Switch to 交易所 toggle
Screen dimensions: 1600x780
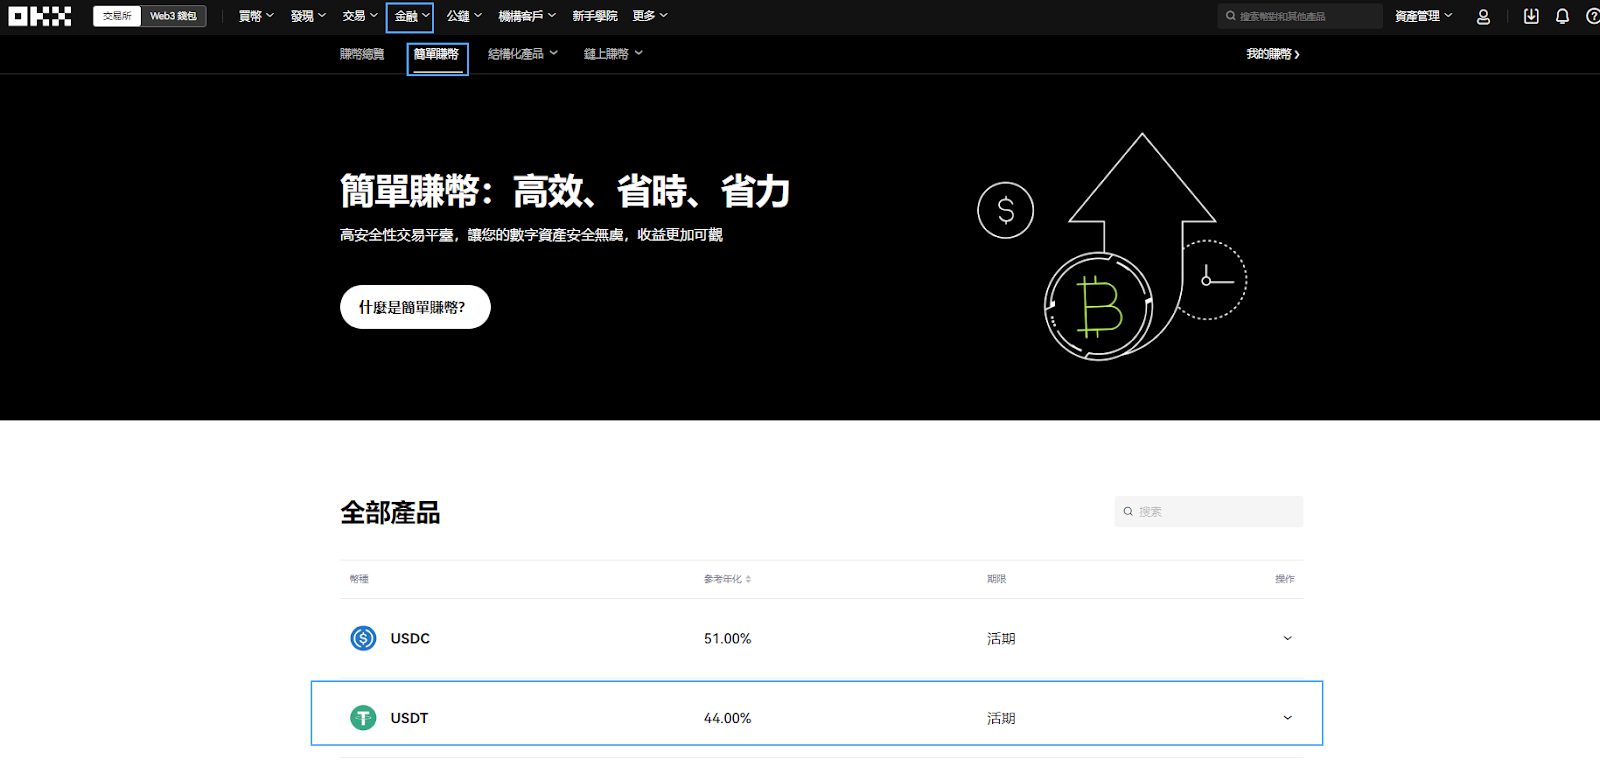117,16
